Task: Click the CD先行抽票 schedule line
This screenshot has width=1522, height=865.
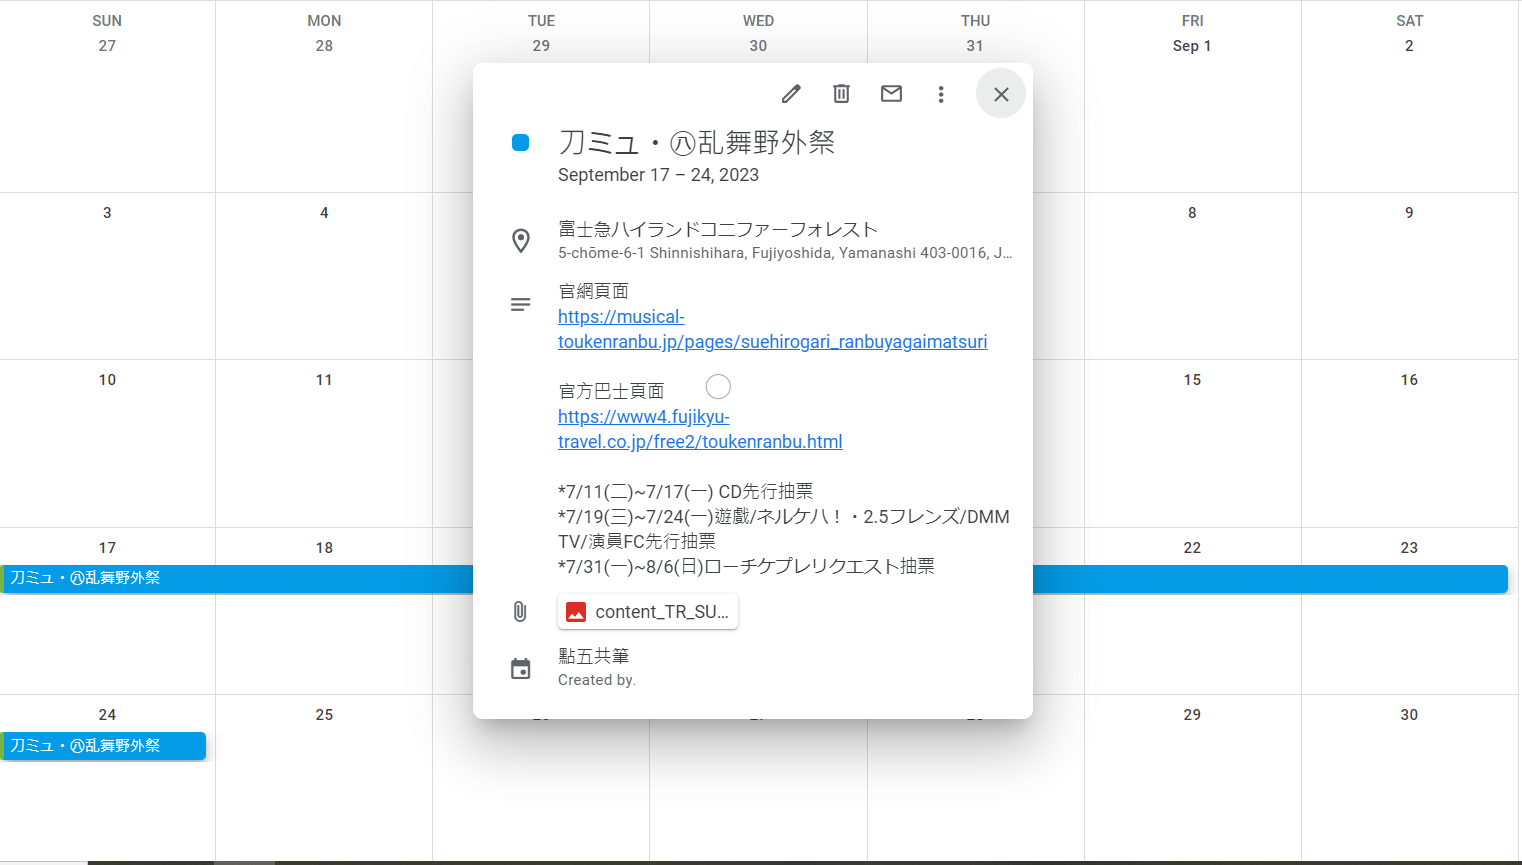Action: coord(686,491)
